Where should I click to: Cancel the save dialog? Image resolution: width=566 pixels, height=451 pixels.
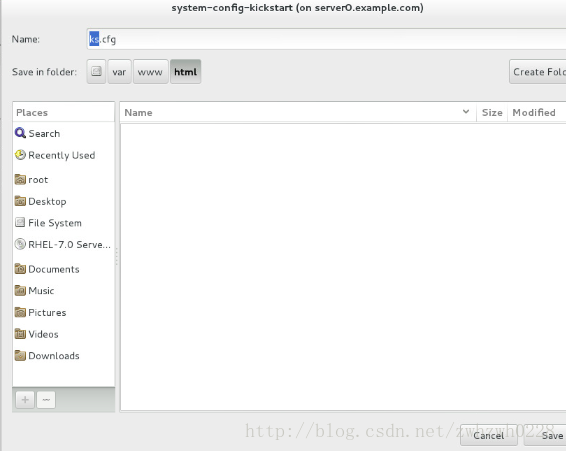point(489,435)
